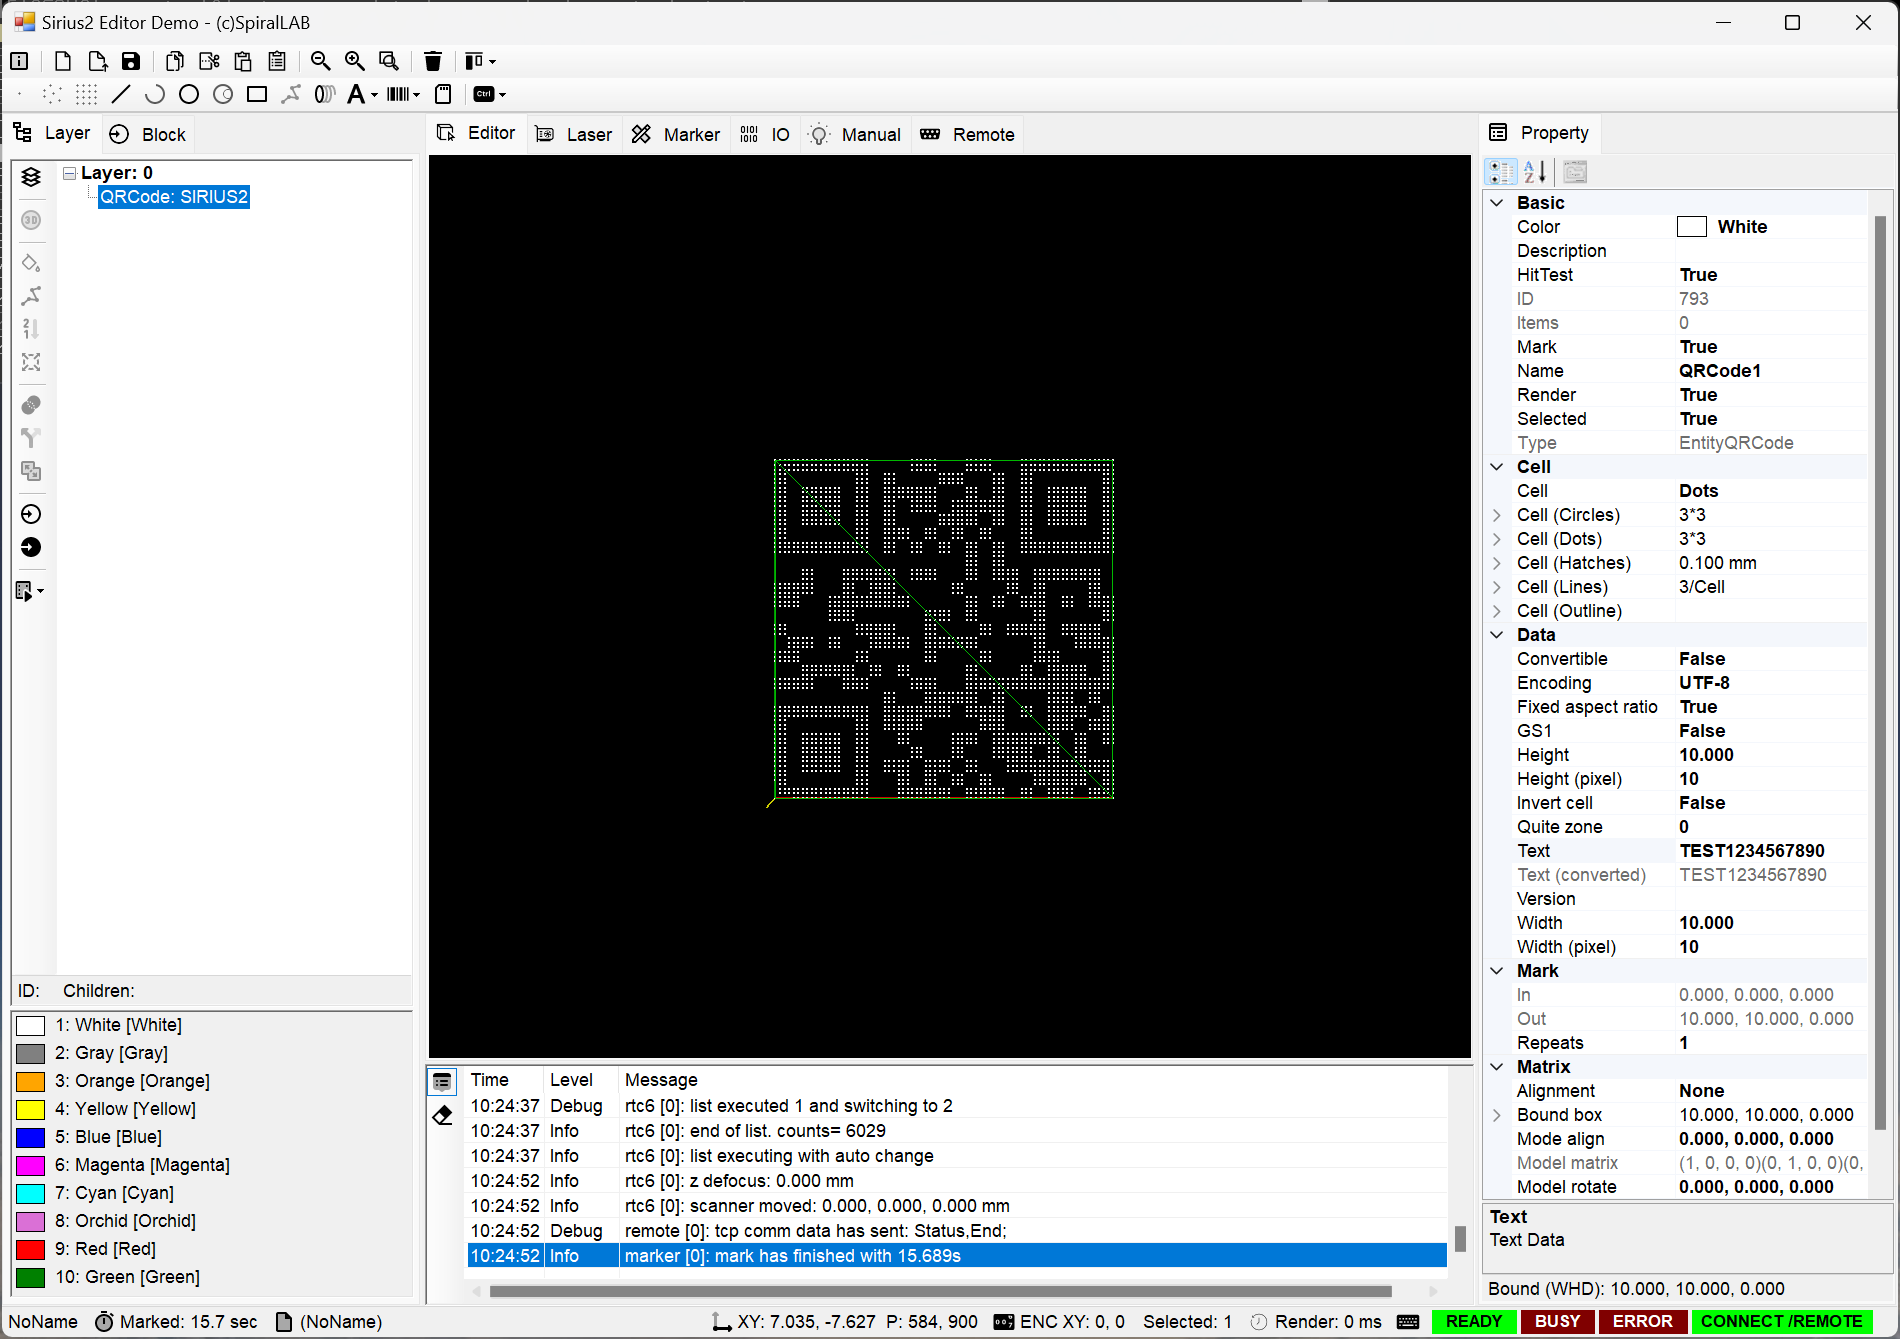Collapse the Matrix property category
The image size is (1900, 1339).
point(1497,1067)
